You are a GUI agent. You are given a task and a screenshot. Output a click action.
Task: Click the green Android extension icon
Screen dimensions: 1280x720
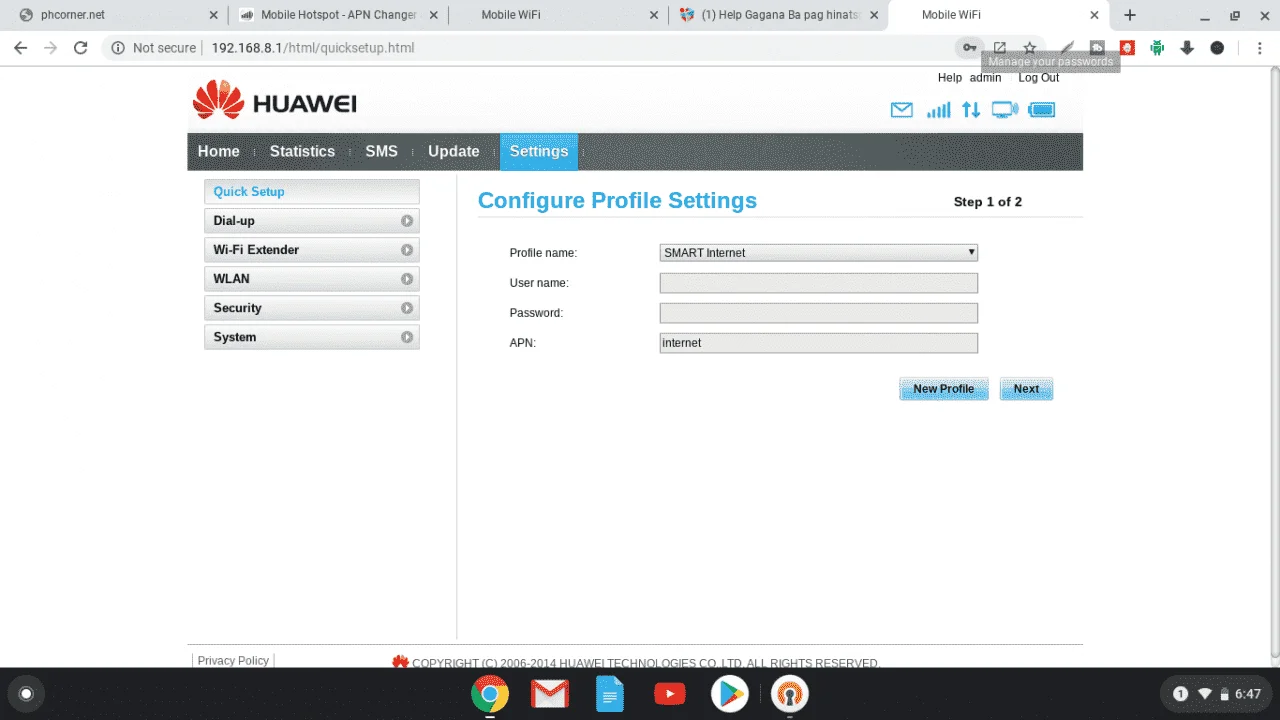click(x=1157, y=48)
